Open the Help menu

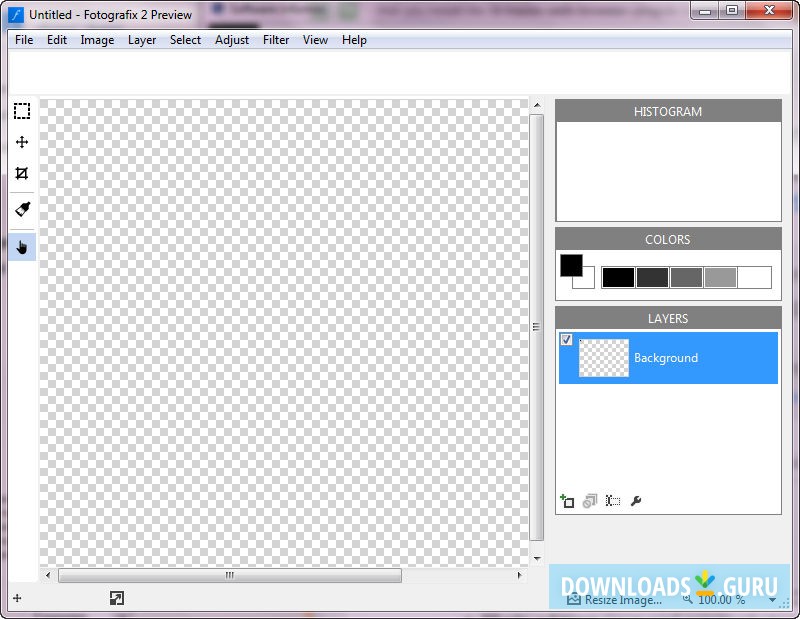pyautogui.click(x=354, y=40)
